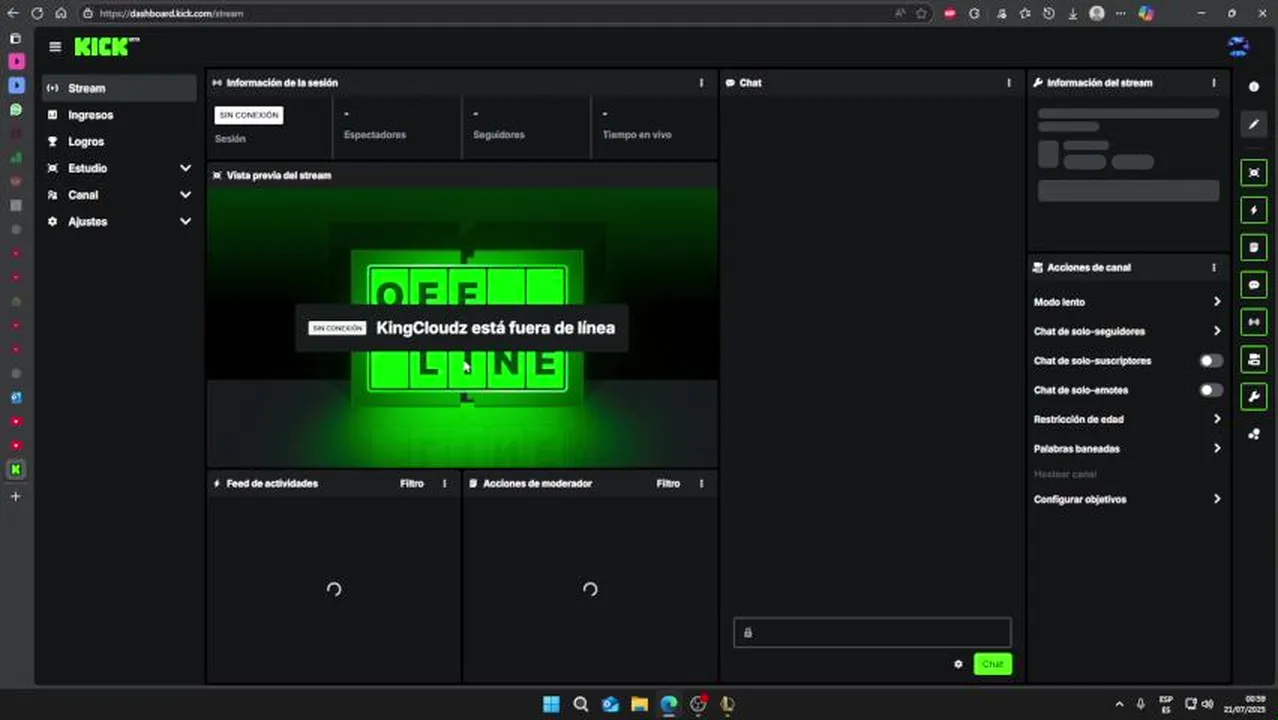Toggle the wrench stream info widget icon

[1254, 397]
